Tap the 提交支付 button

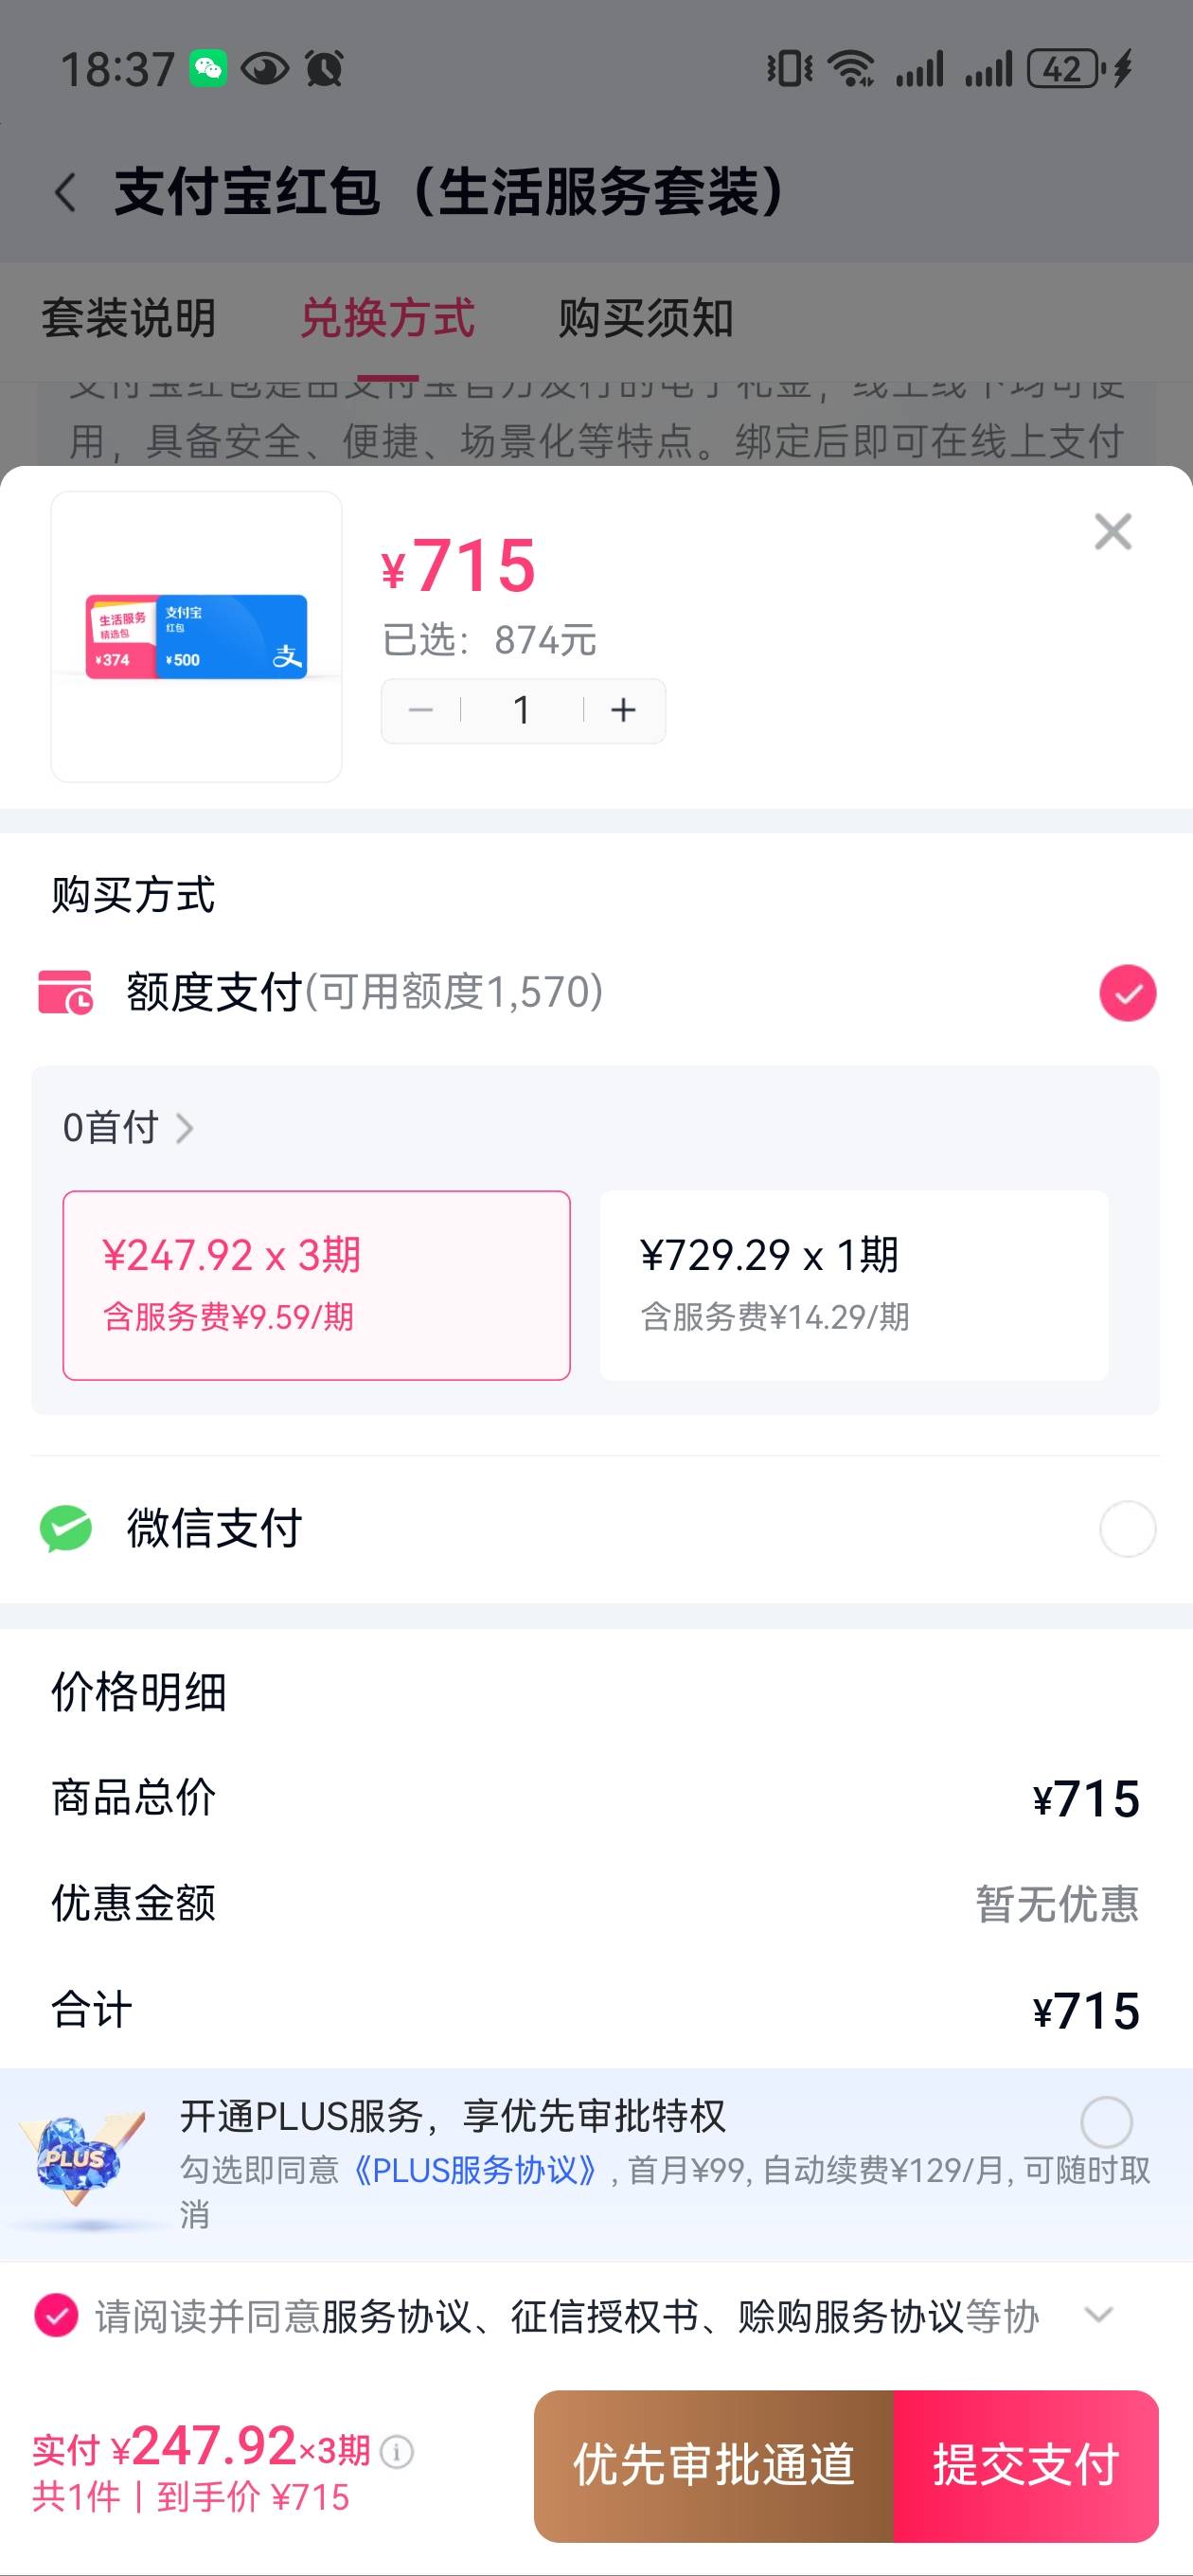click(1025, 2465)
